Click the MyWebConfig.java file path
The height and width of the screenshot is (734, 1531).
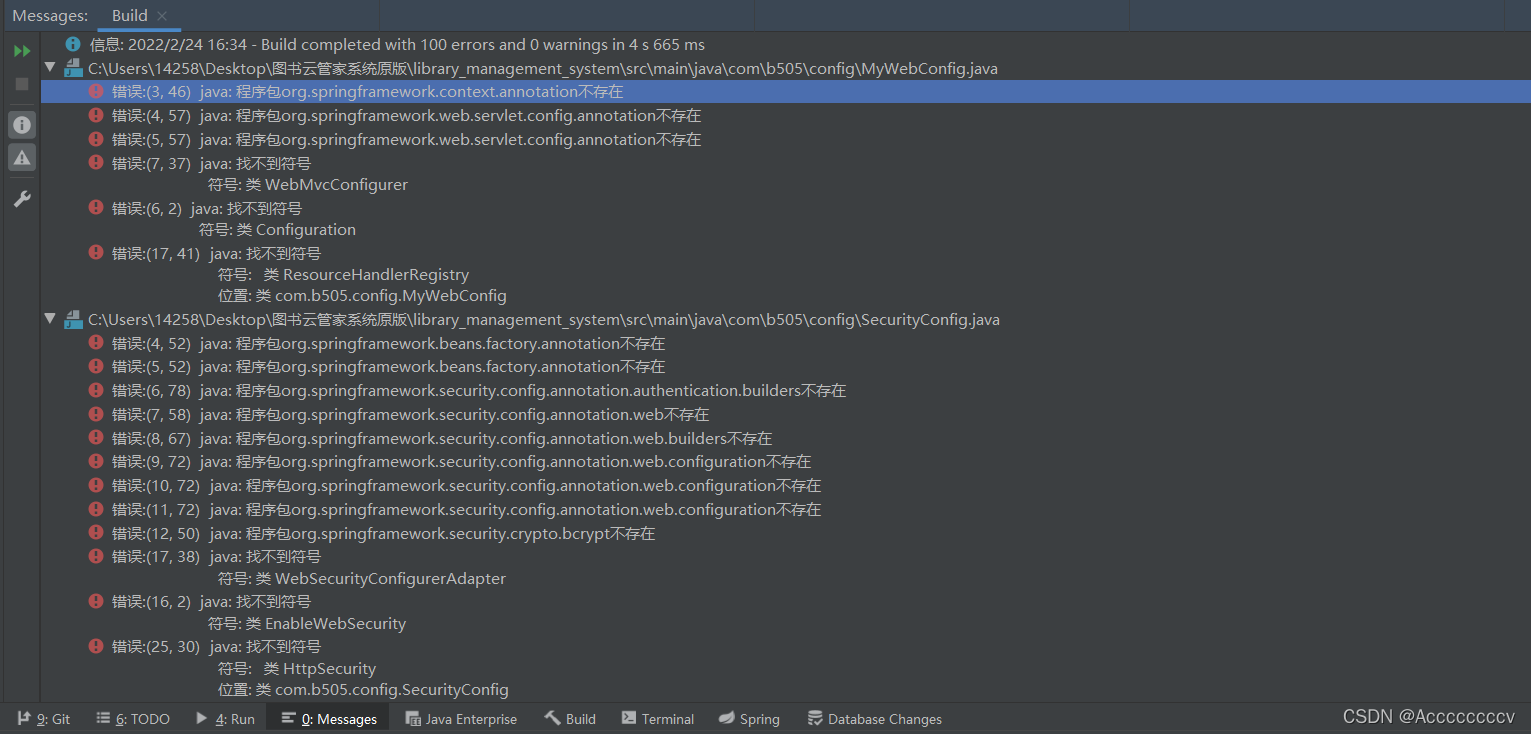point(543,69)
